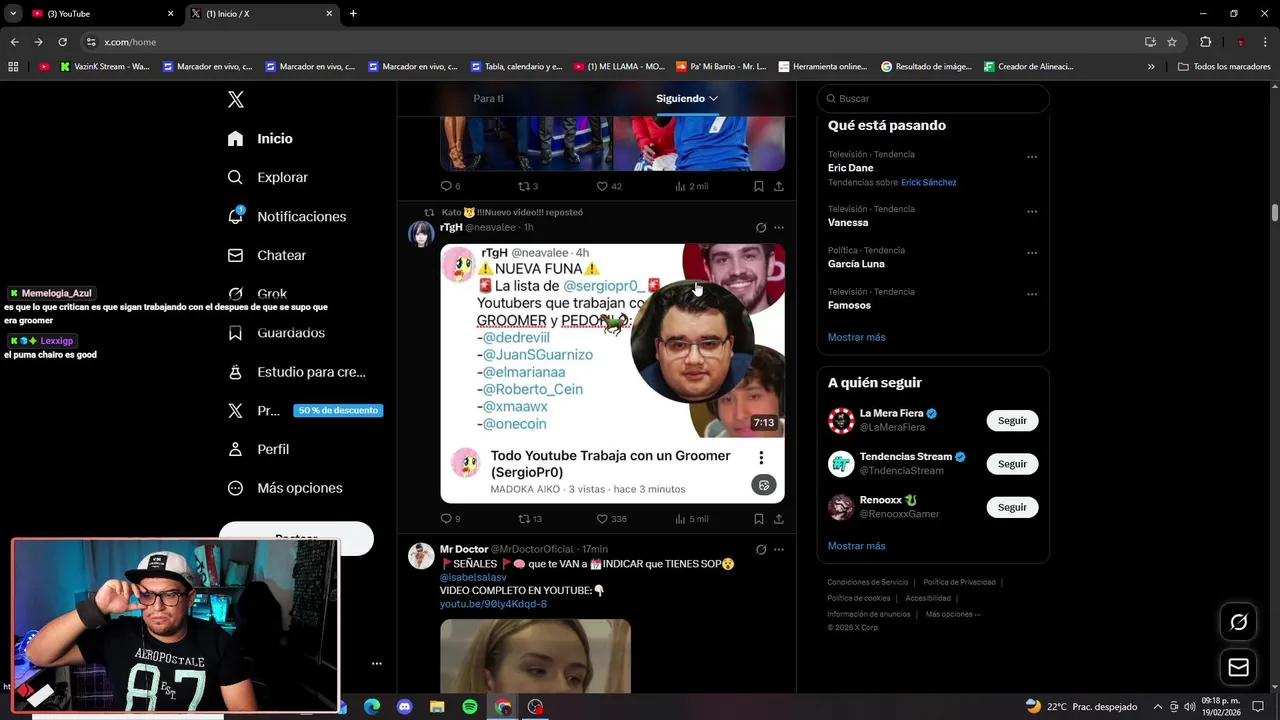Switch to the Para ti tab
This screenshot has width=1280, height=720.
(488, 98)
